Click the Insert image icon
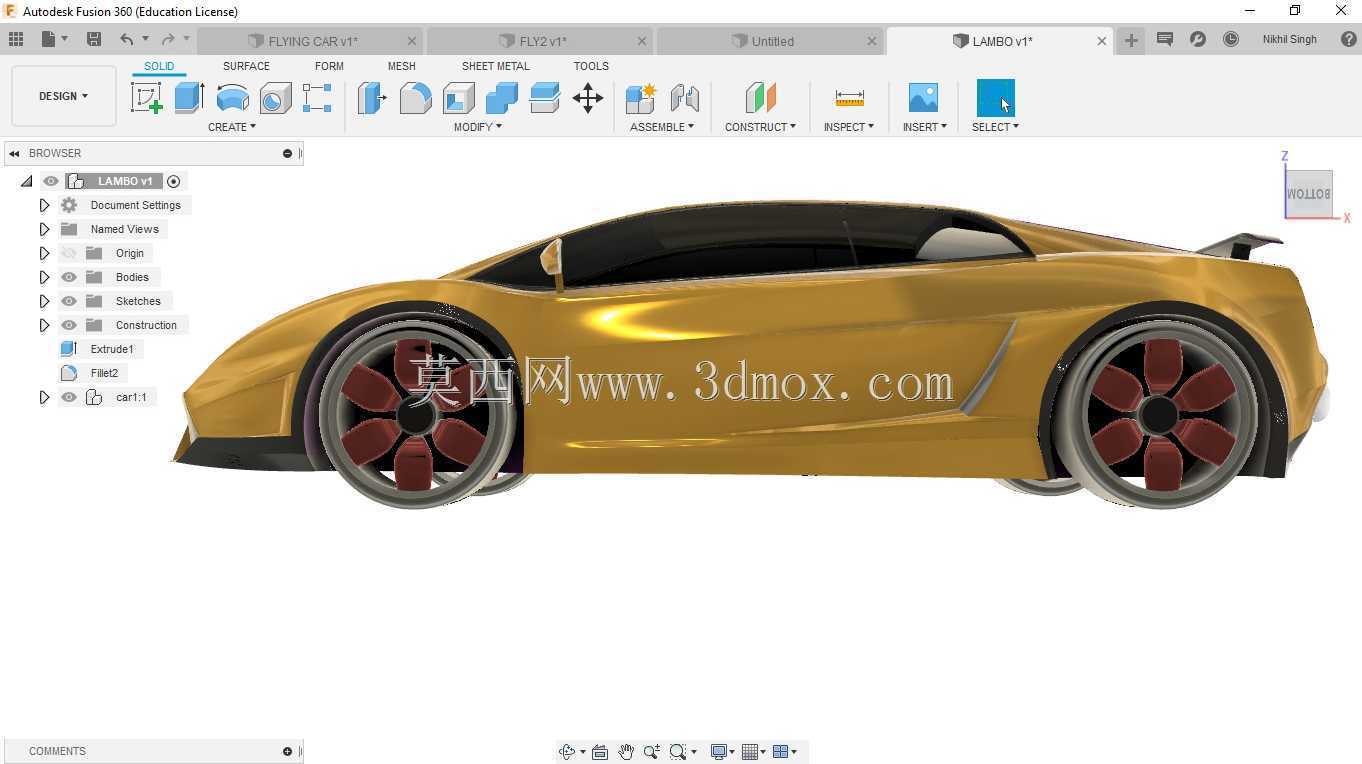The width and height of the screenshot is (1362, 764). [x=923, y=98]
